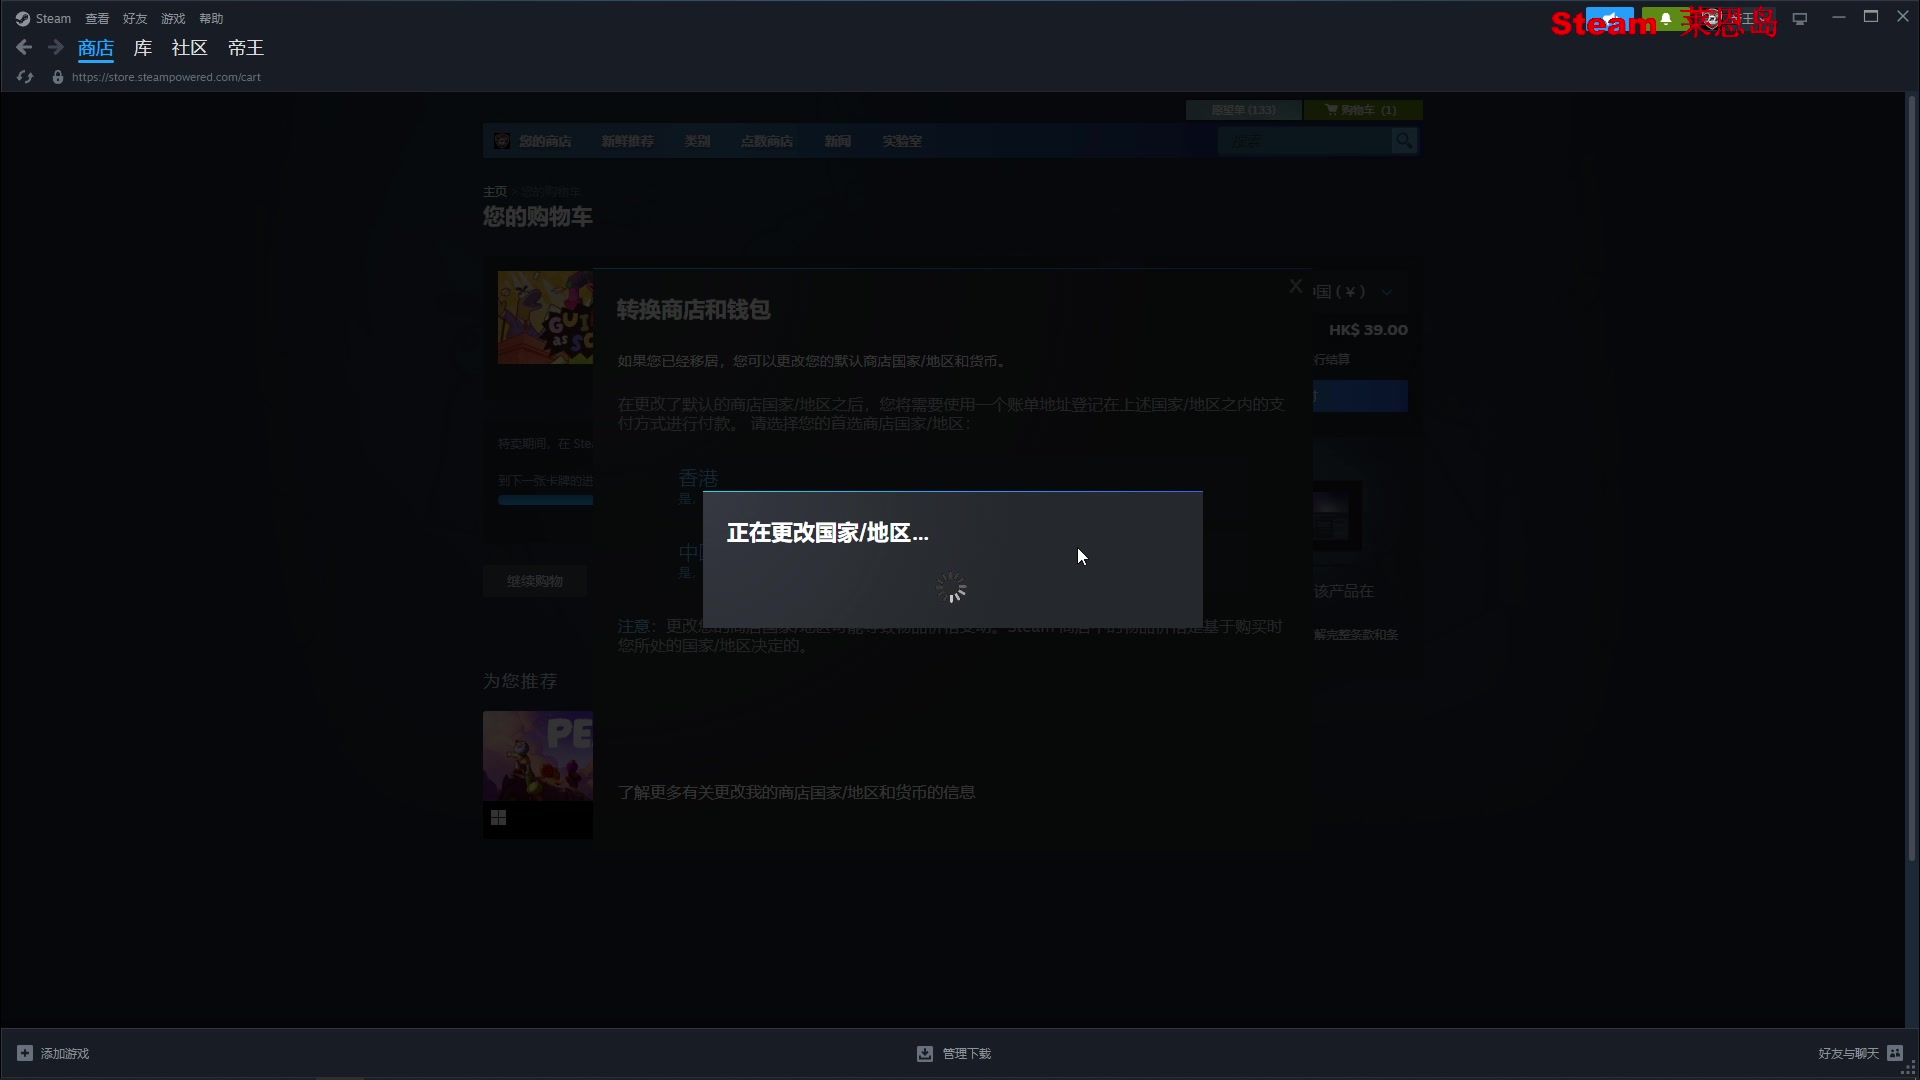The height and width of the screenshot is (1080, 1920).
Task: Click the 转换商店和钱包 dialog title
Action: 693,310
